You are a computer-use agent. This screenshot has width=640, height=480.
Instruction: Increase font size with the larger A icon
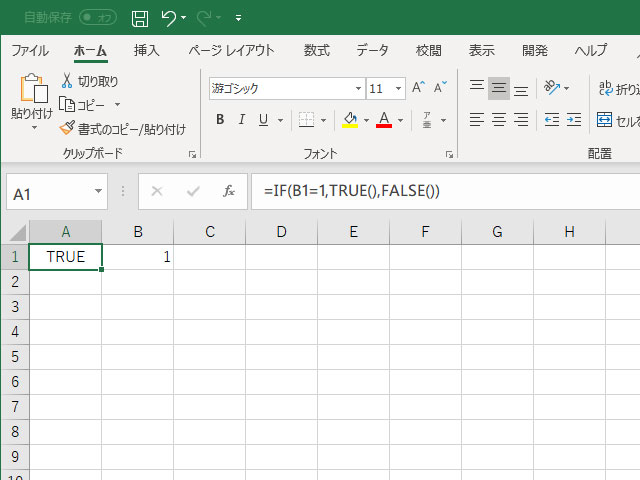(x=418, y=87)
